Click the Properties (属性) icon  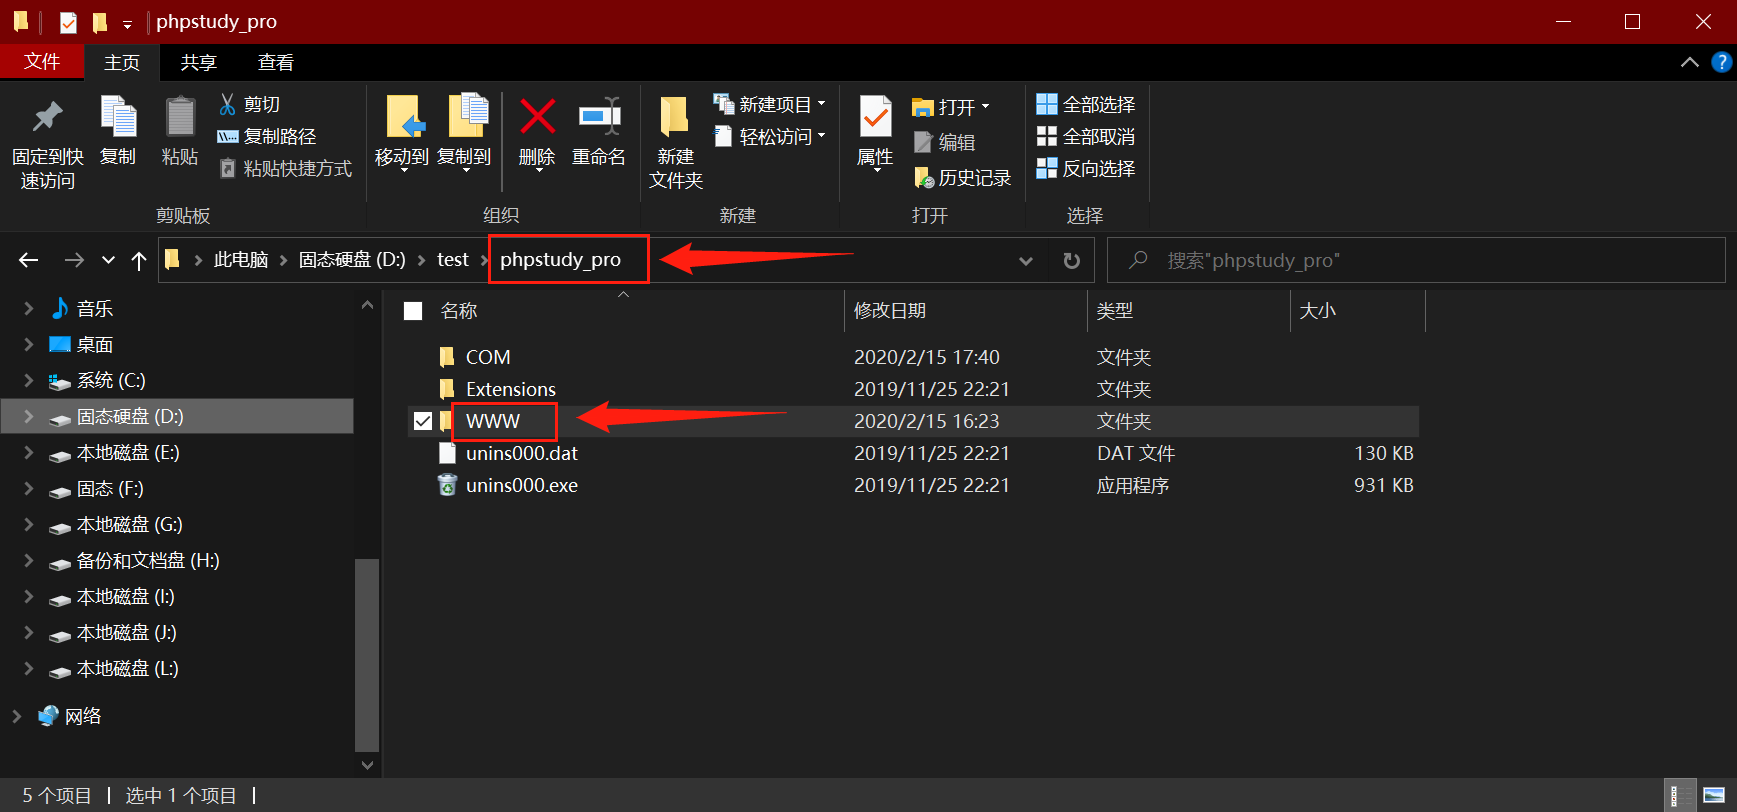(x=876, y=117)
